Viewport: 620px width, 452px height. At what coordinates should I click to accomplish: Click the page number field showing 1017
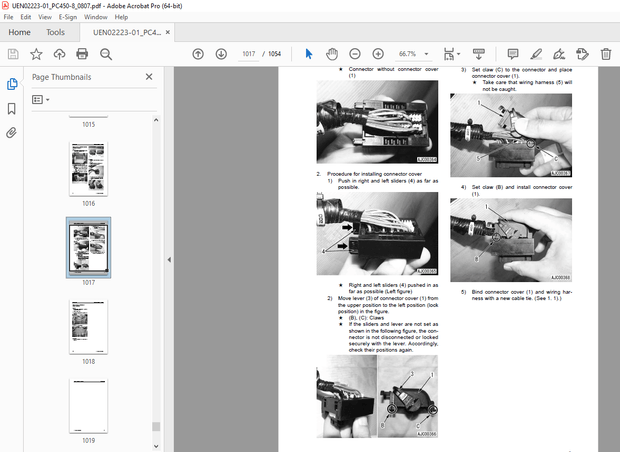pos(249,54)
